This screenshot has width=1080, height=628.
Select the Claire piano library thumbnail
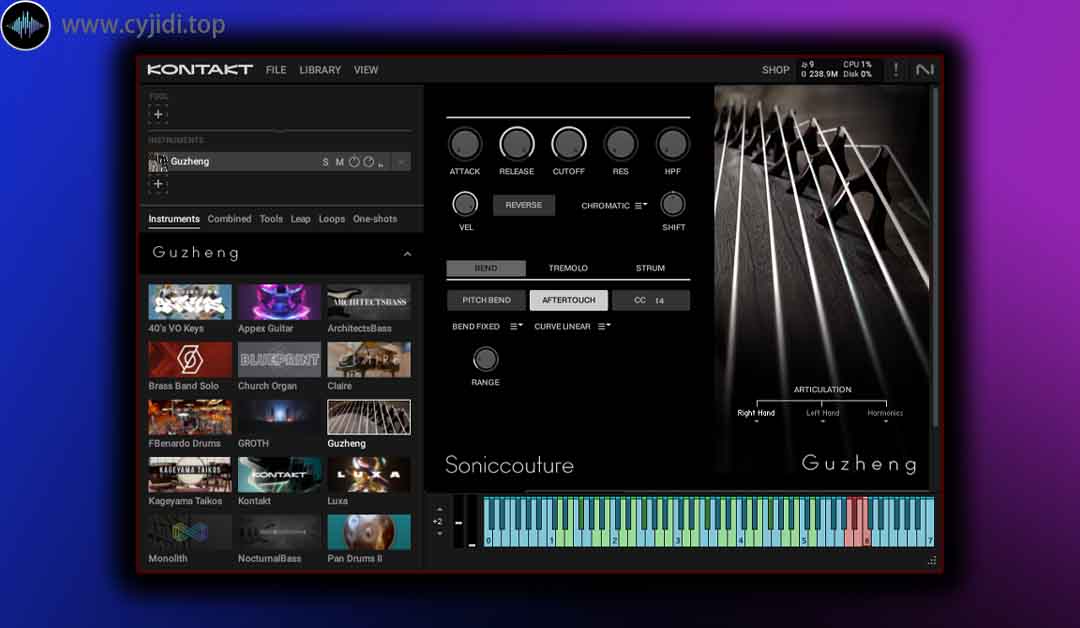coord(369,359)
